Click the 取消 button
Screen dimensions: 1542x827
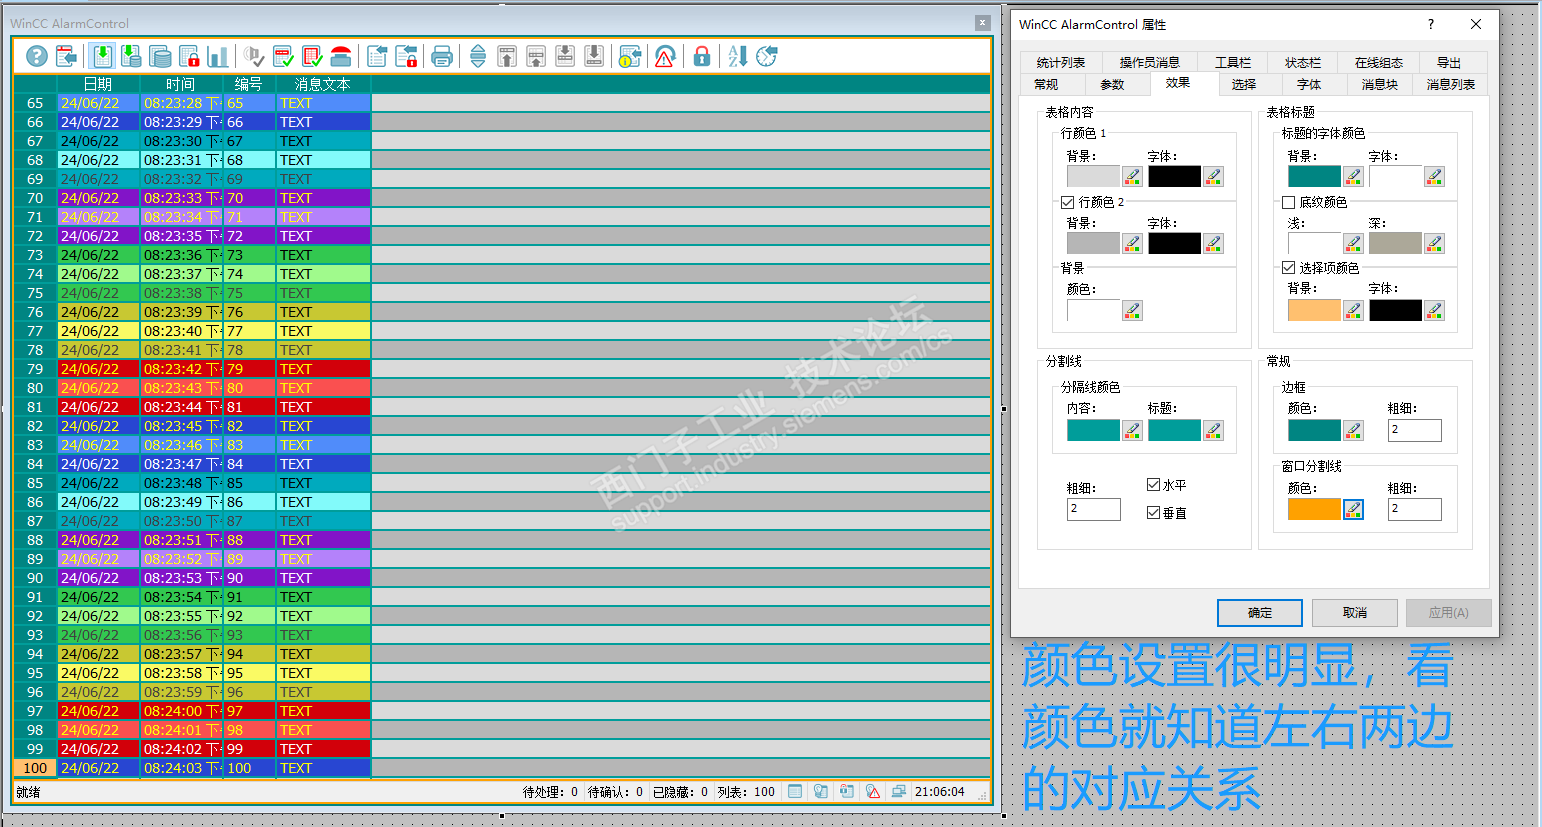[1355, 613]
